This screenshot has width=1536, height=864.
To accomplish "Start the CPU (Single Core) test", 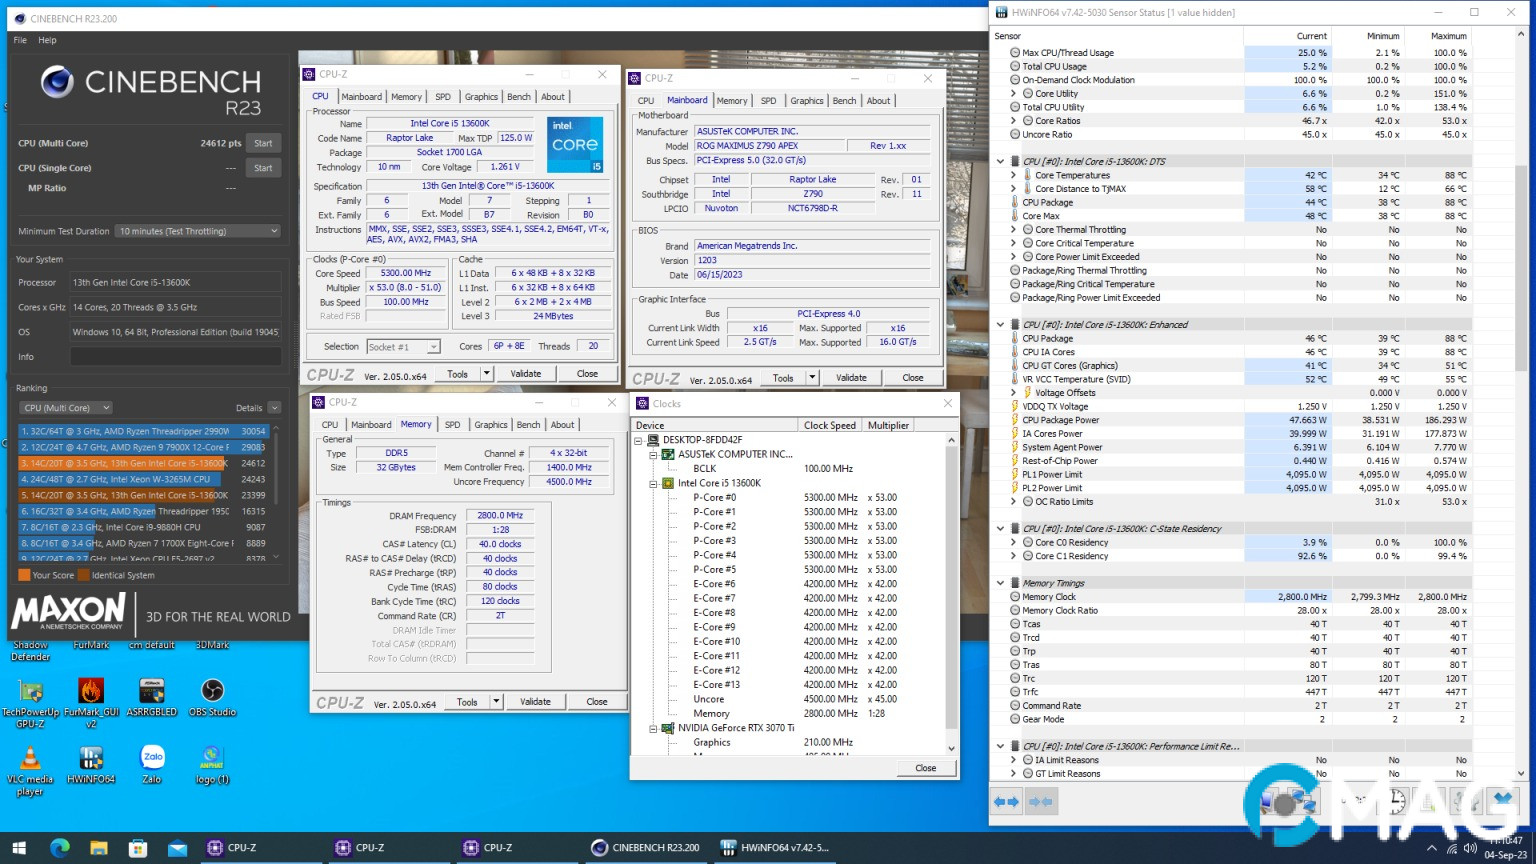I will [263, 168].
